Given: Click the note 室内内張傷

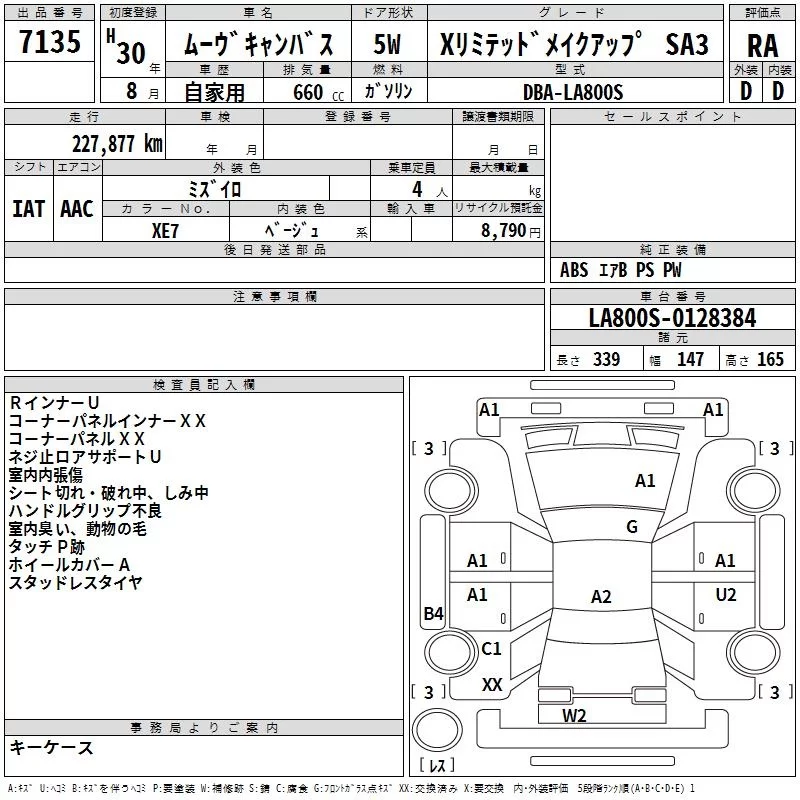Looking at the screenshot, I should coord(46,474).
